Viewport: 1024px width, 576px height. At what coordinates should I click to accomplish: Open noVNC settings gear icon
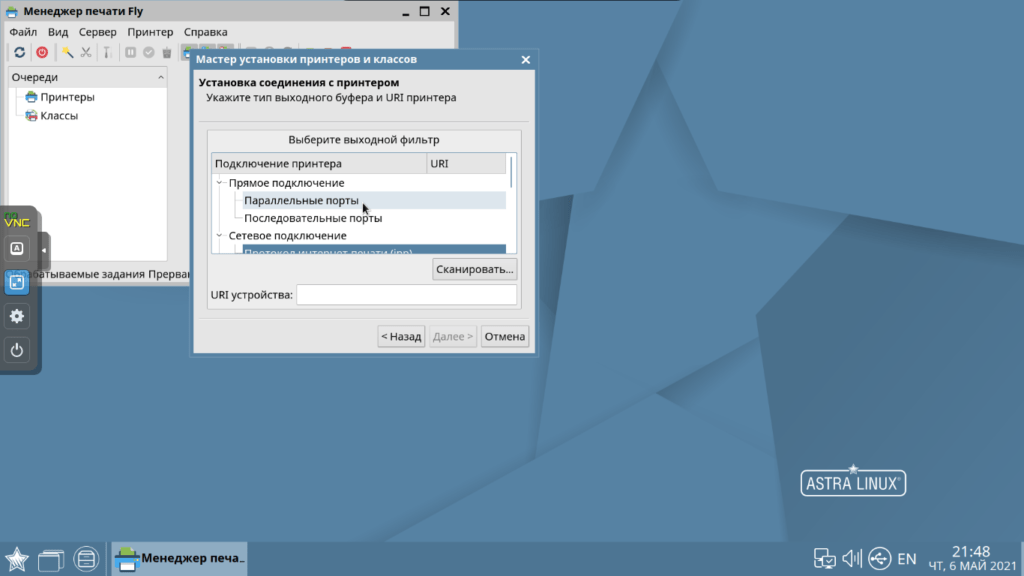[x=17, y=316]
